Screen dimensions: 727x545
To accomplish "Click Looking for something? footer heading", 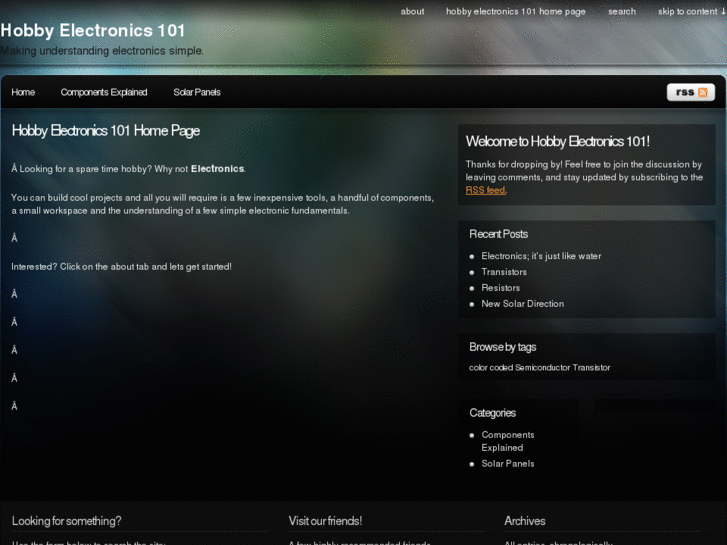I will (66, 521).
